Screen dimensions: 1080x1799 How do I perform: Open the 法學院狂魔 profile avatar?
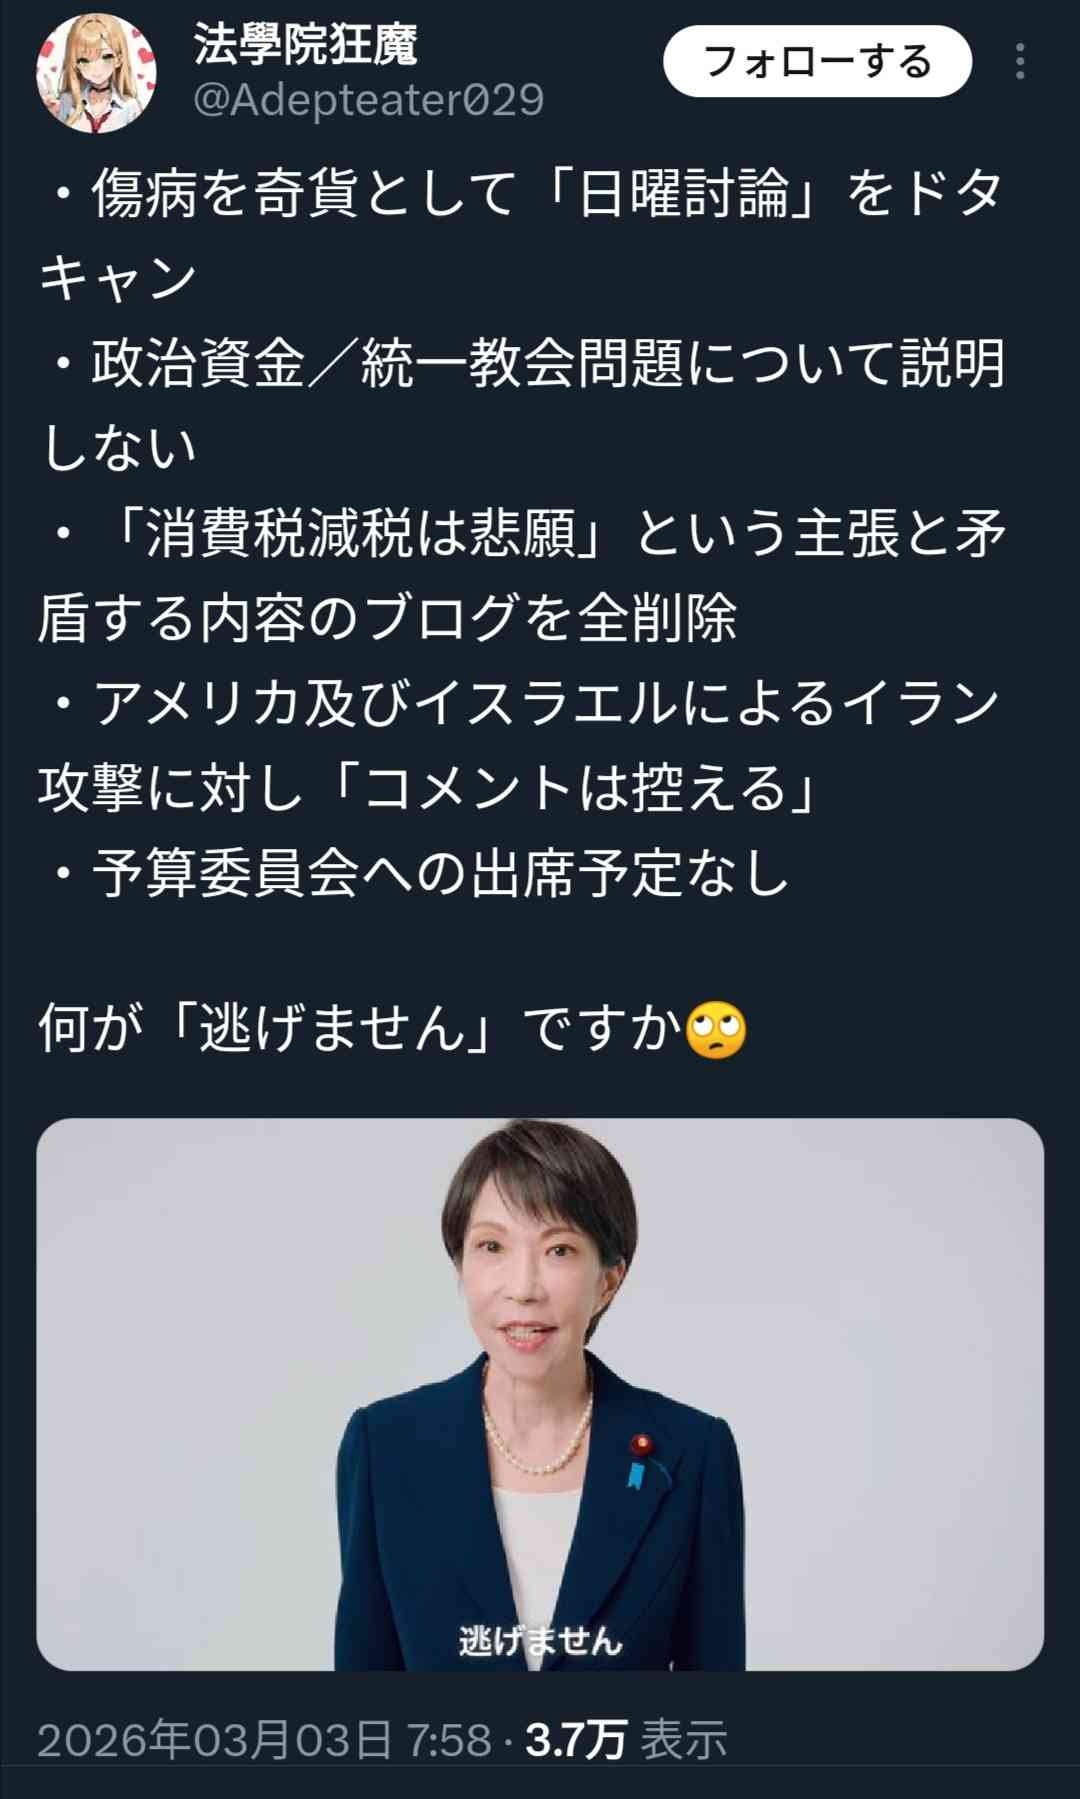tap(96, 73)
